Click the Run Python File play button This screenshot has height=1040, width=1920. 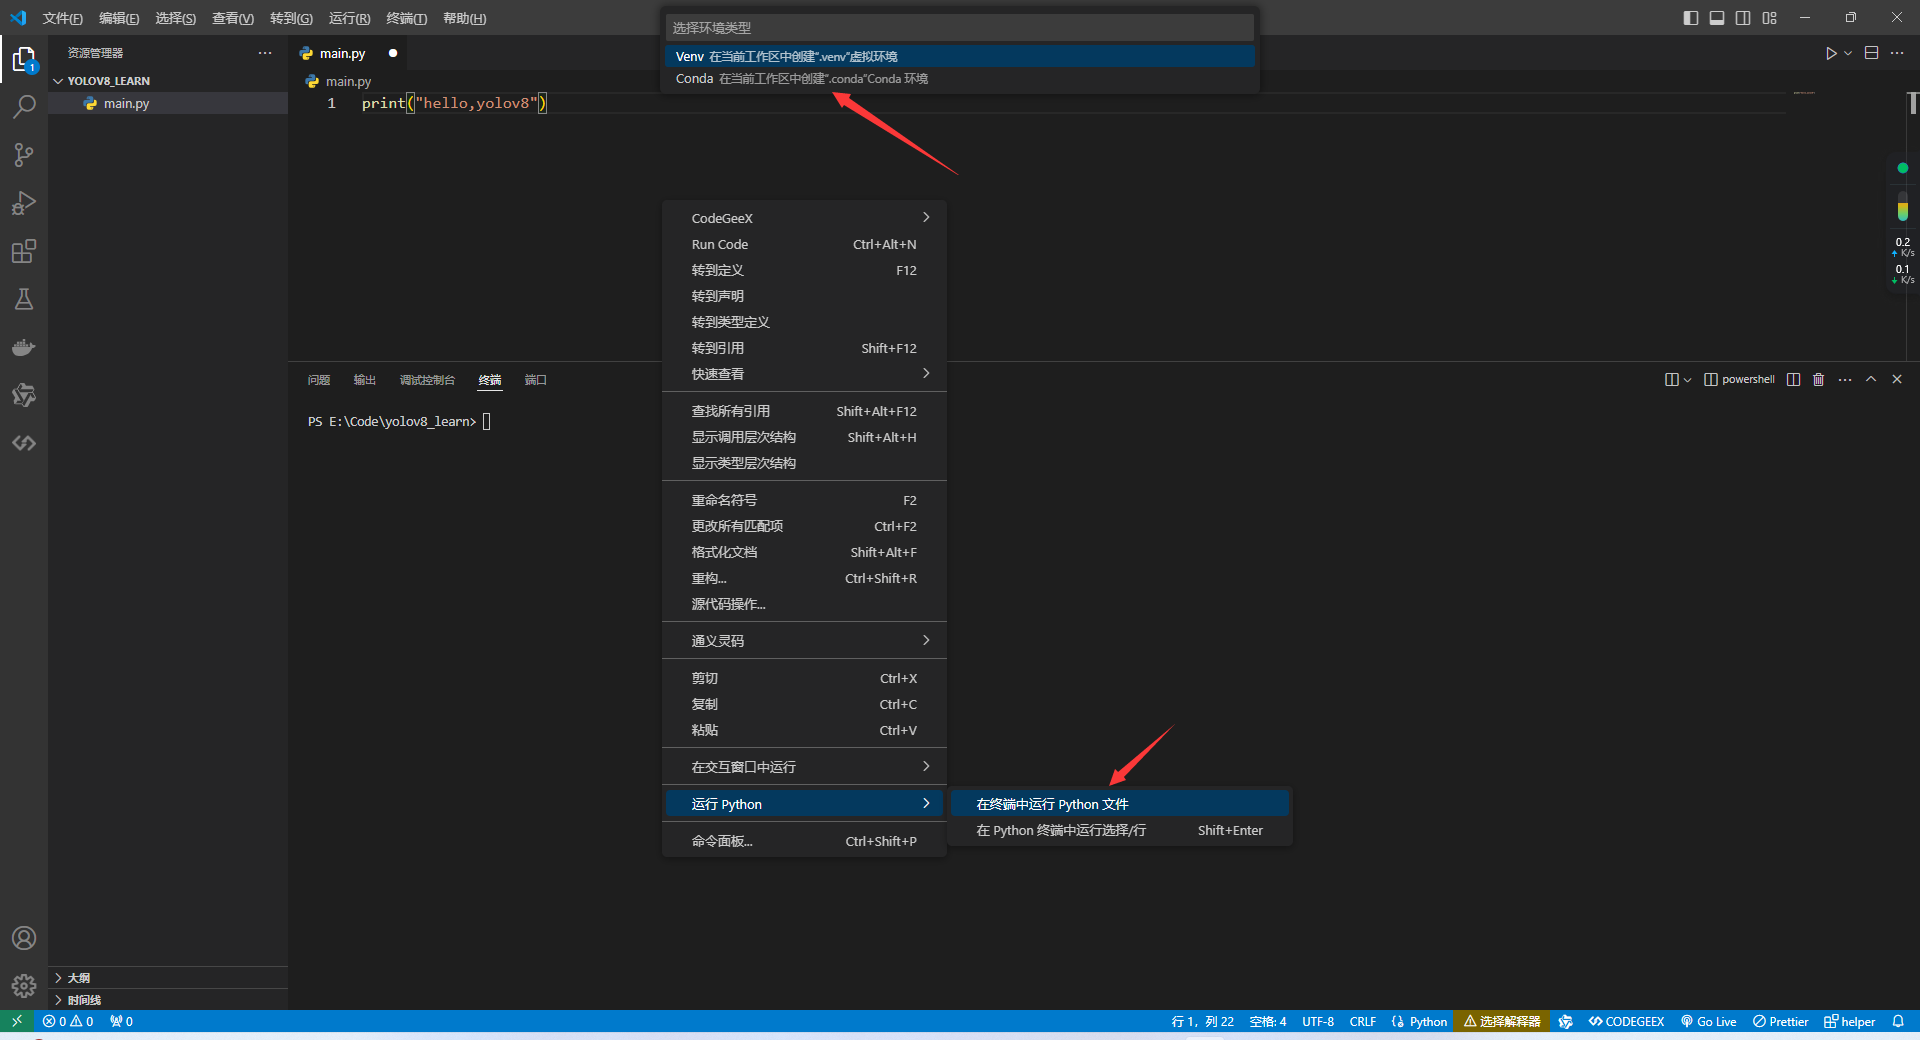click(x=1830, y=53)
